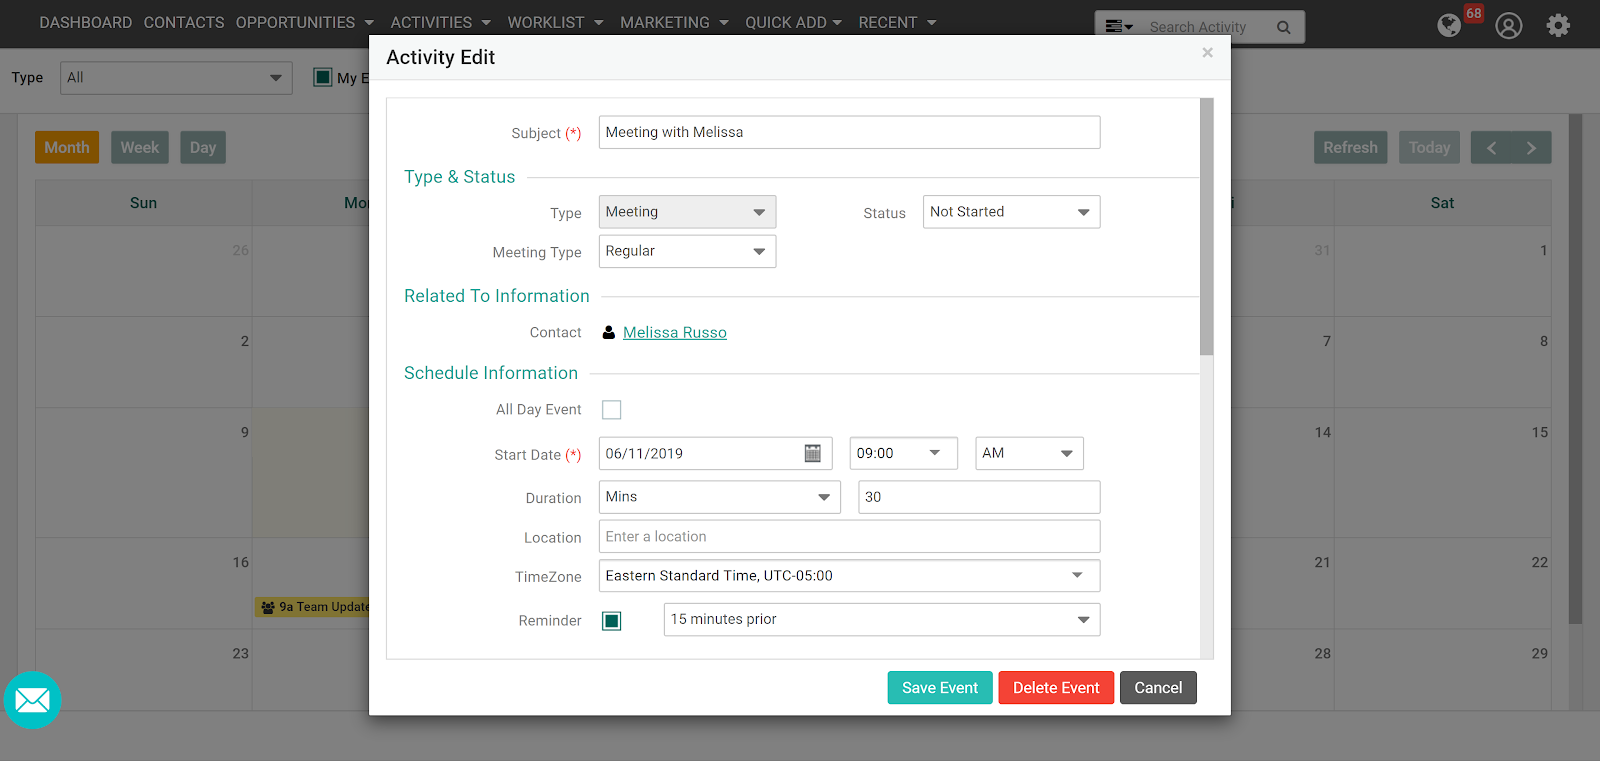Check the All Day Event checkbox
The height and width of the screenshot is (761, 1600).
(611, 410)
